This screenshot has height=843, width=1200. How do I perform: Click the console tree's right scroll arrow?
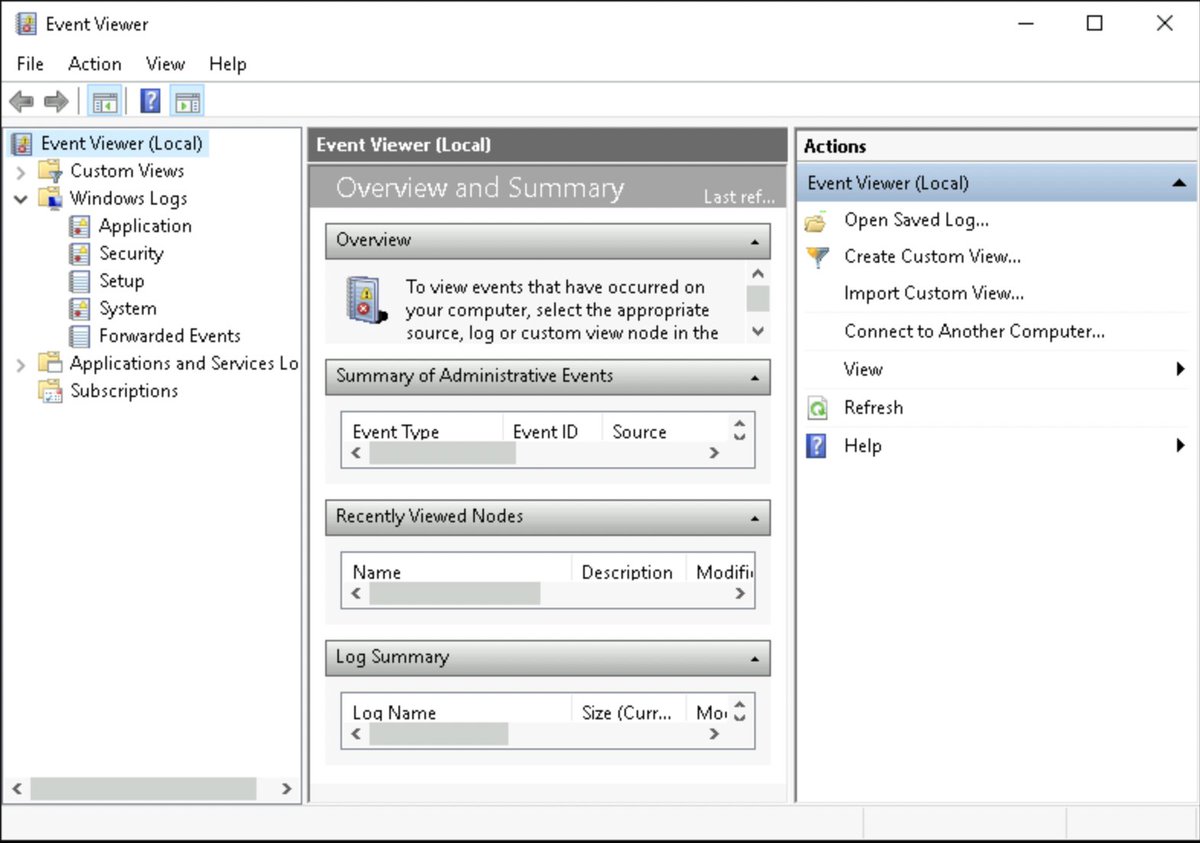[286, 789]
